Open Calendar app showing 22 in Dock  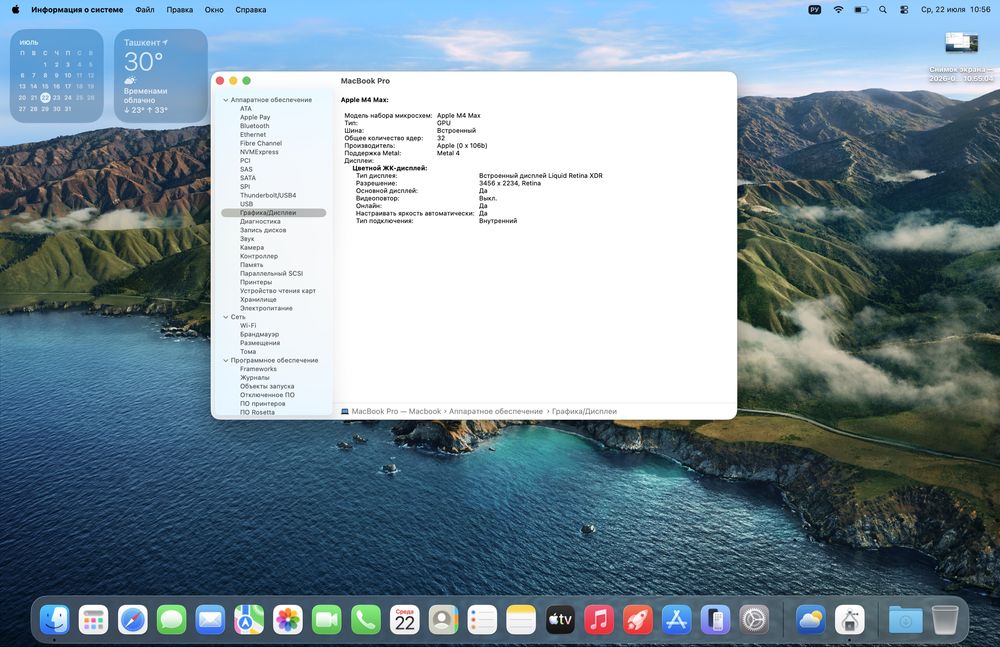[x=405, y=620]
